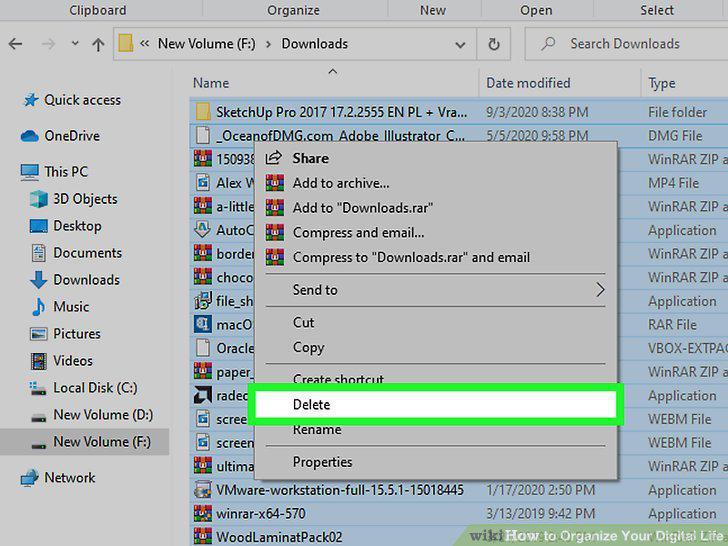Image resolution: width=728 pixels, height=546 pixels.
Task: Click the Downloads blue arrow icon
Action: coord(38,280)
